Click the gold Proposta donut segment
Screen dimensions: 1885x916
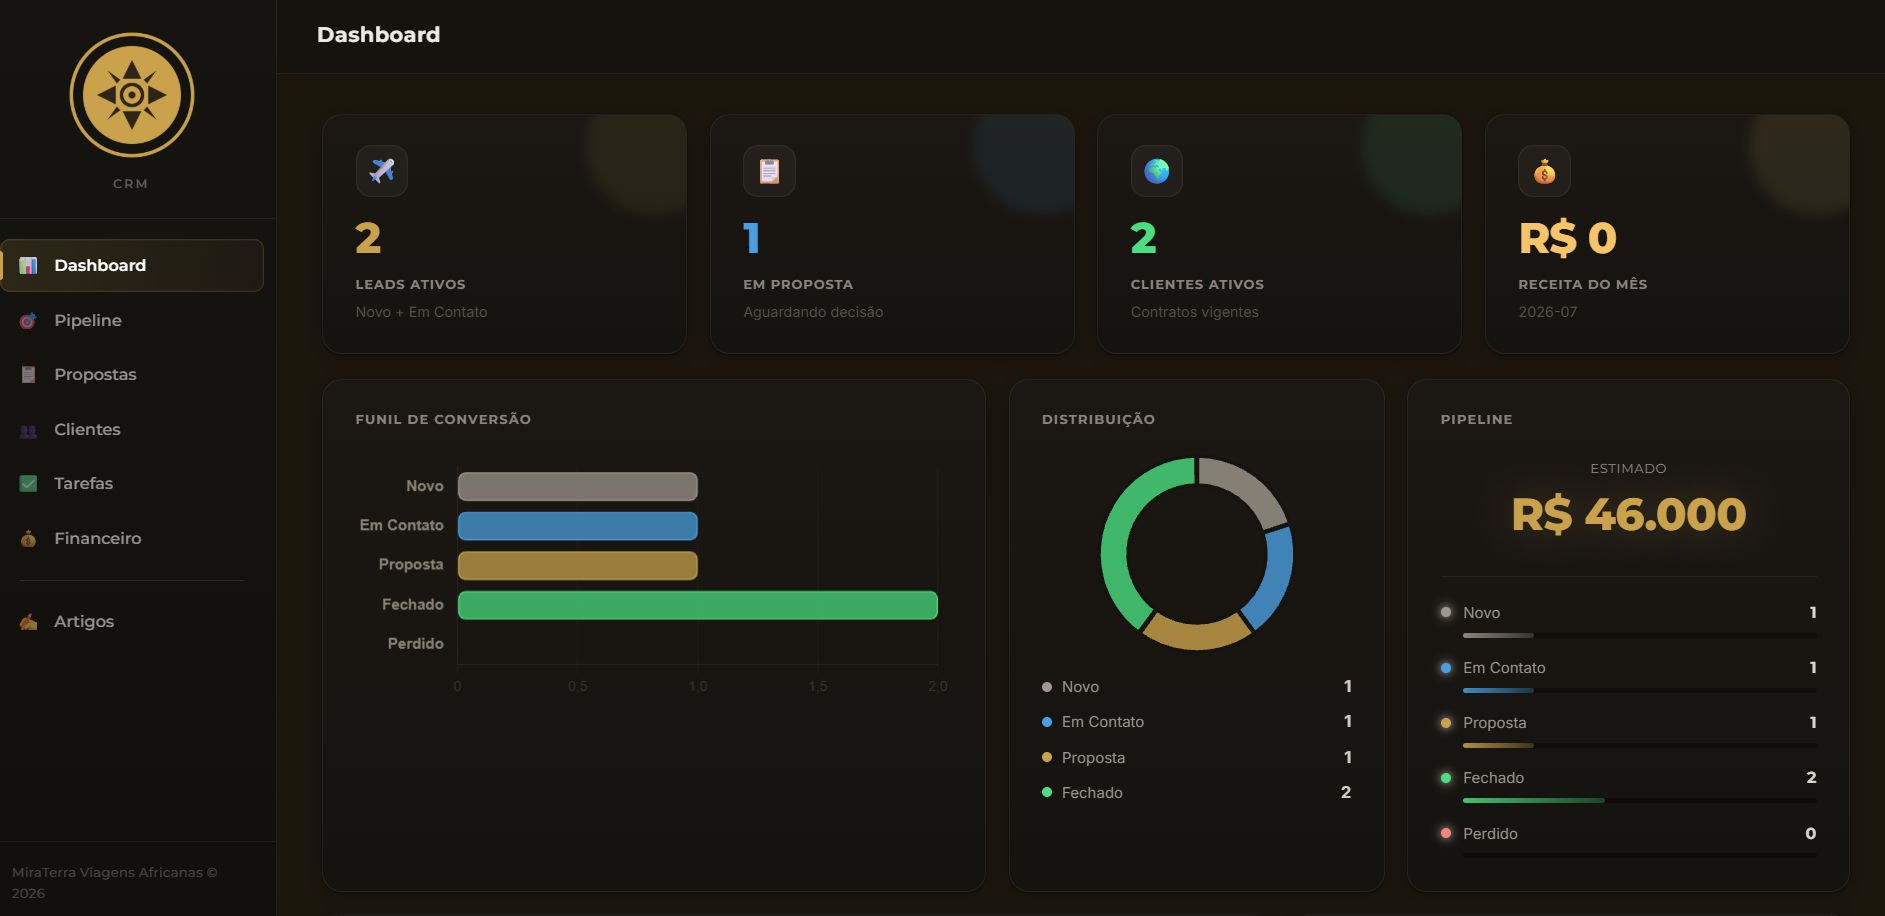pos(1196,634)
